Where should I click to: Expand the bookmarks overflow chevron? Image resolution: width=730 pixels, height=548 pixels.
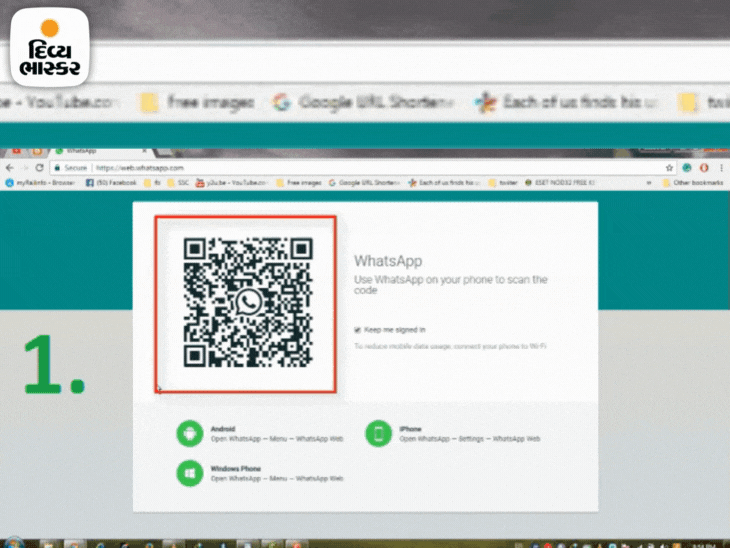pyautogui.click(x=649, y=183)
